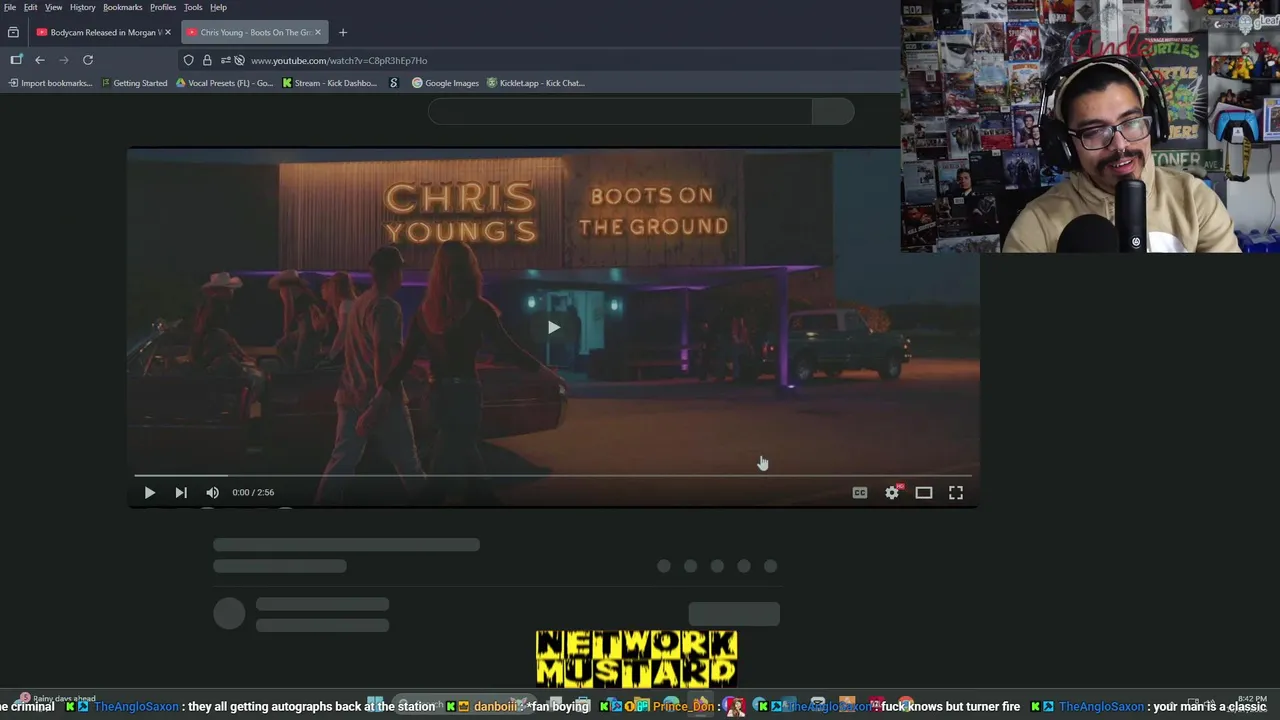Screen dimensions: 1280x720
Task: Switch to theater mode
Action: click(924, 492)
